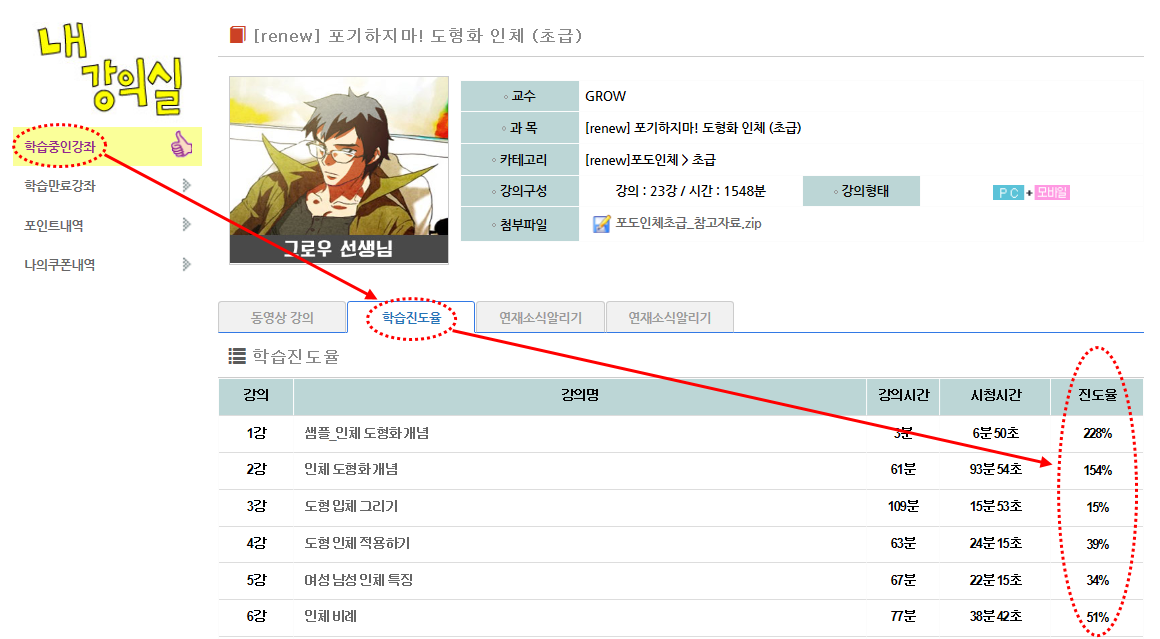1160x639 pixels.
Task: Open lecture 인체 도형화 개념 in row 2강
Action: tap(351, 470)
